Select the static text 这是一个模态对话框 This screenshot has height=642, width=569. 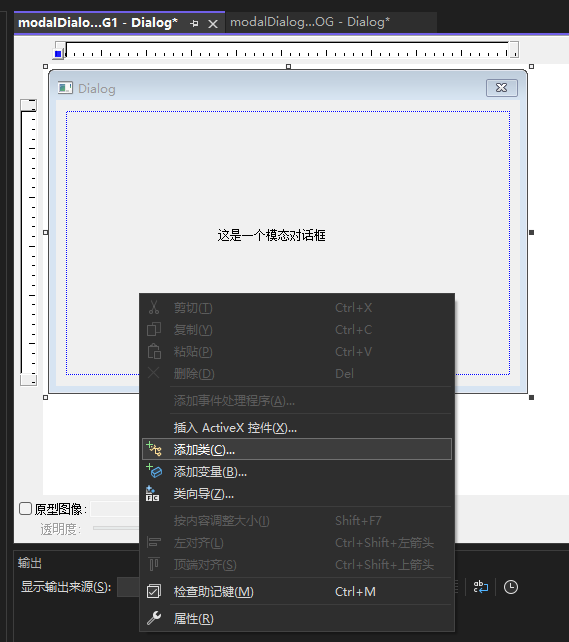271,235
